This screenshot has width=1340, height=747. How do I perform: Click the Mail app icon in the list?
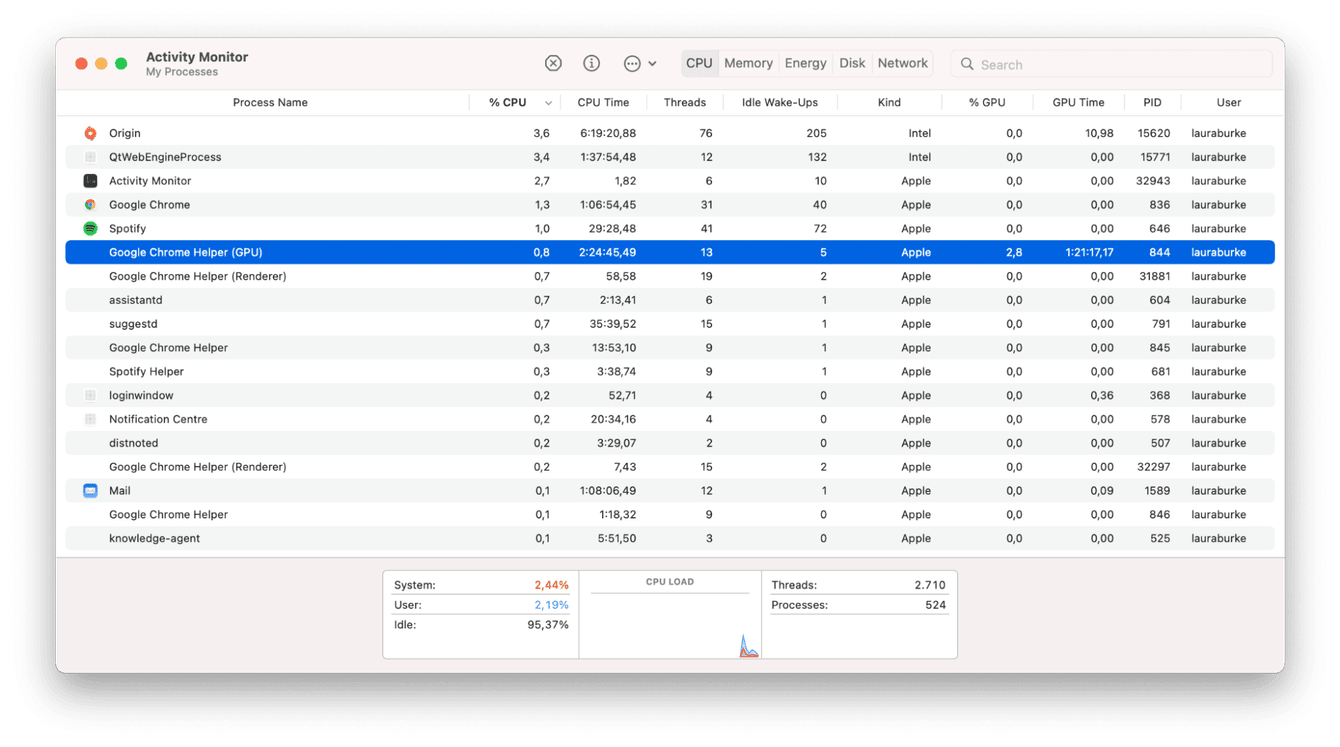click(x=88, y=490)
